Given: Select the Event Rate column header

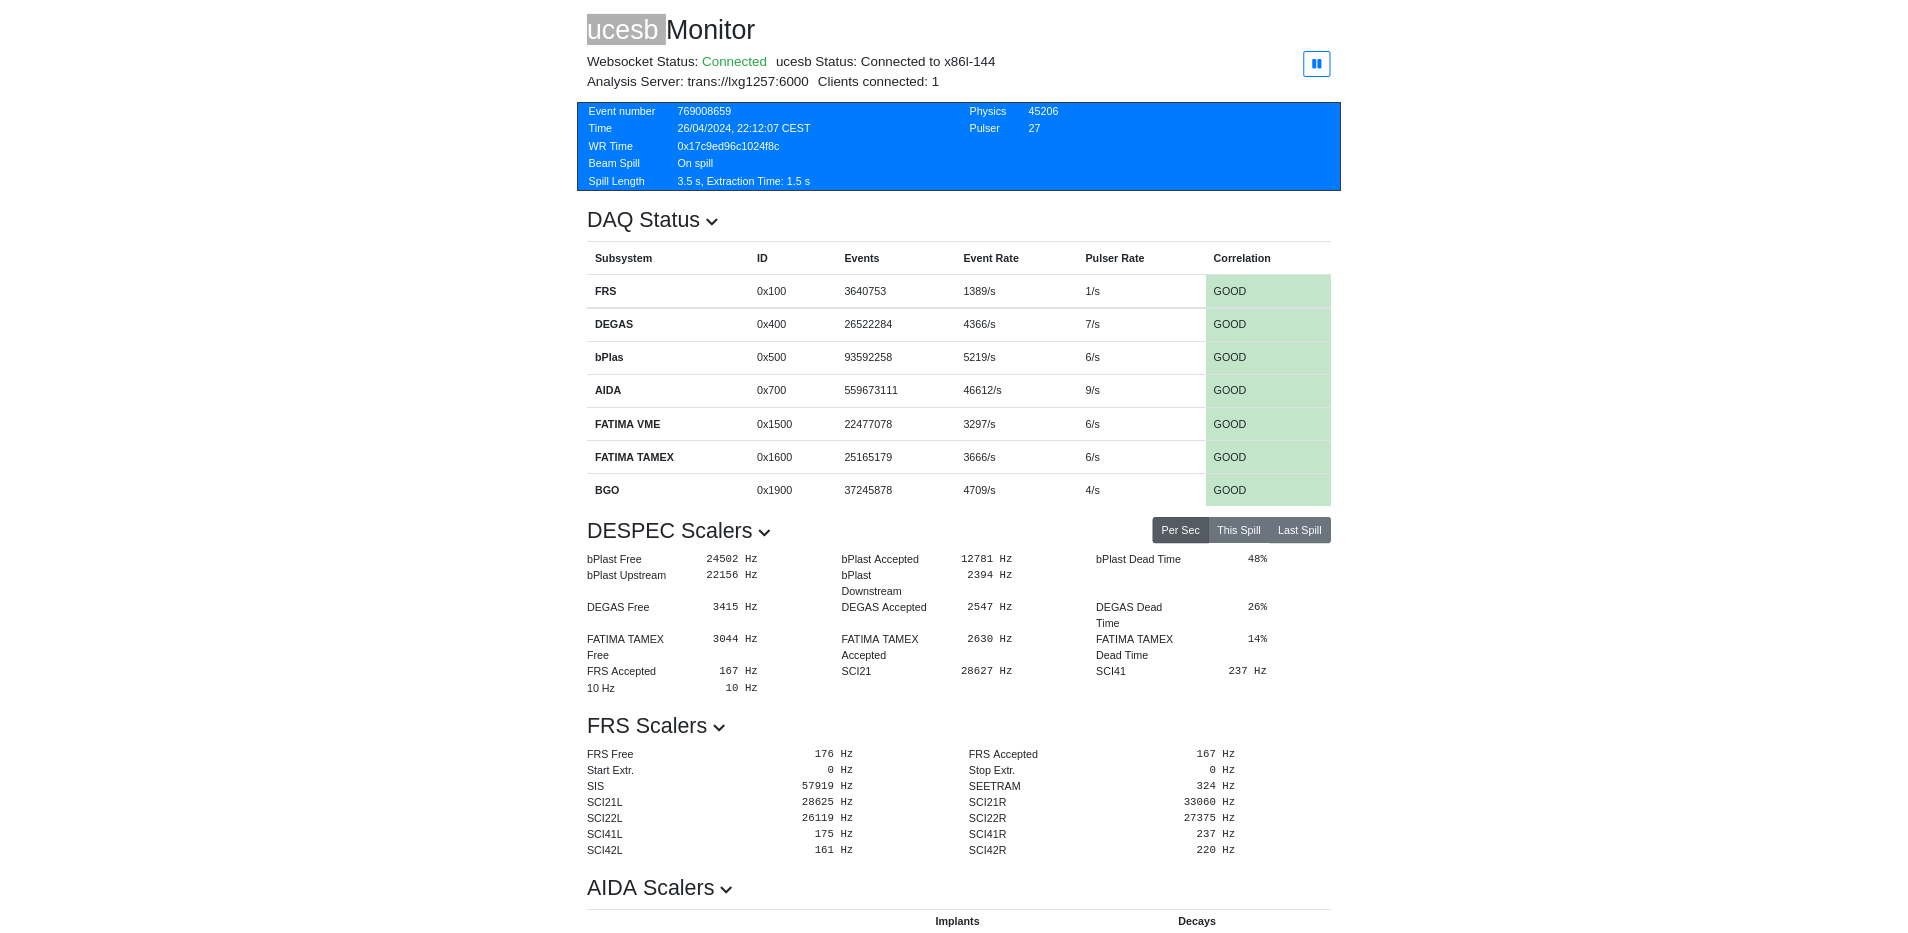Looking at the screenshot, I should click(991, 258).
